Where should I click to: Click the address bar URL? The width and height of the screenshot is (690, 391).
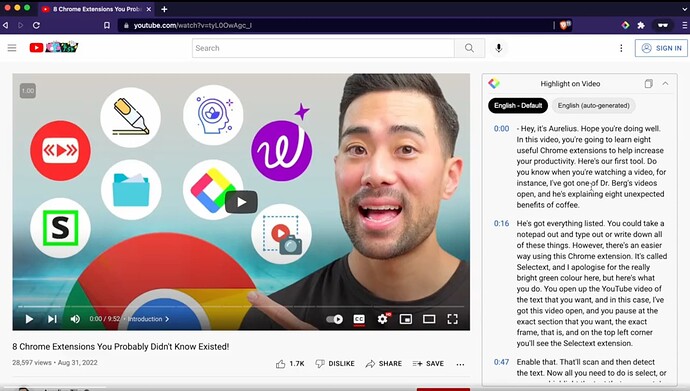pyautogui.click(x=193, y=26)
